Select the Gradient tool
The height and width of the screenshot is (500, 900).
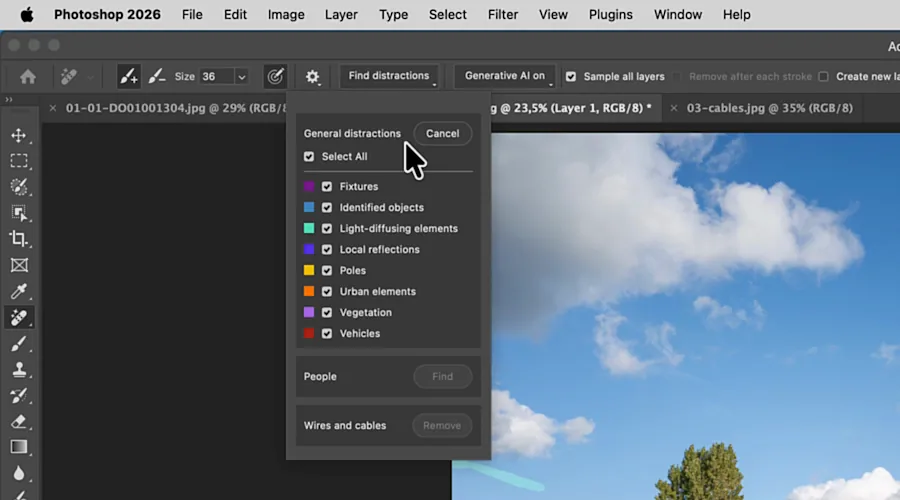[x=18, y=447]
